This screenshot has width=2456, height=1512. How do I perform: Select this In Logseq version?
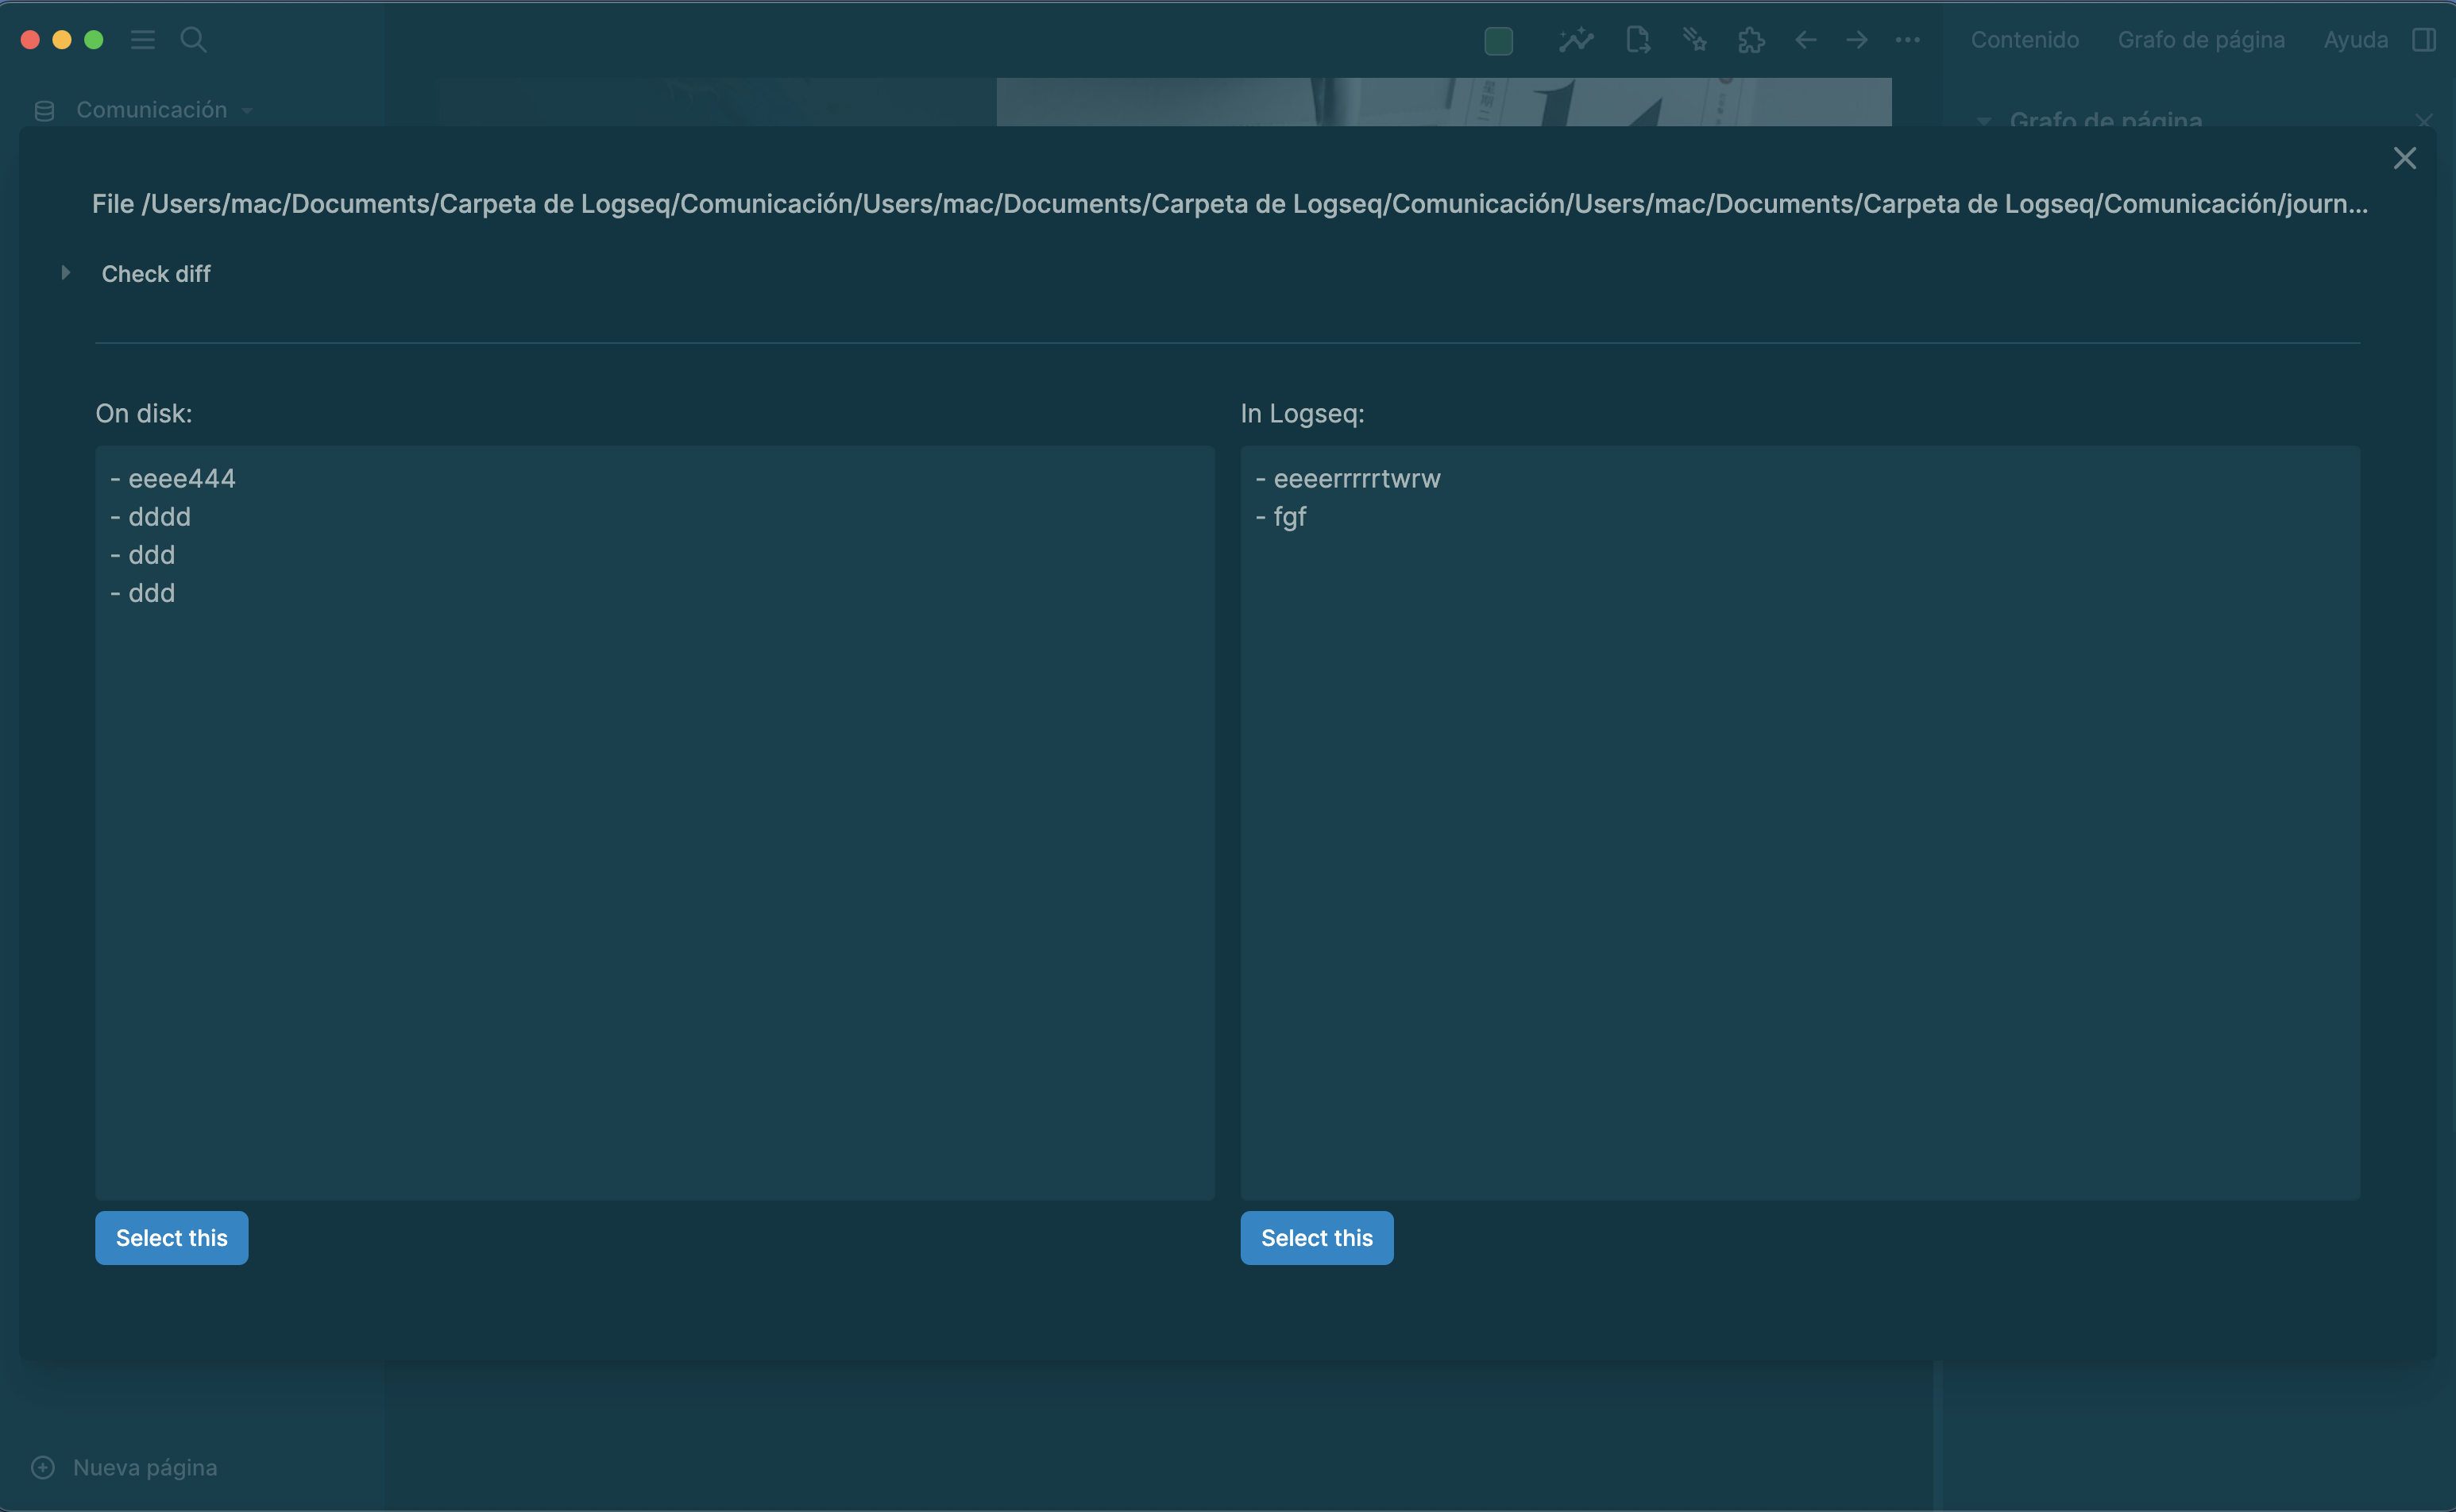(1317, 1237)
